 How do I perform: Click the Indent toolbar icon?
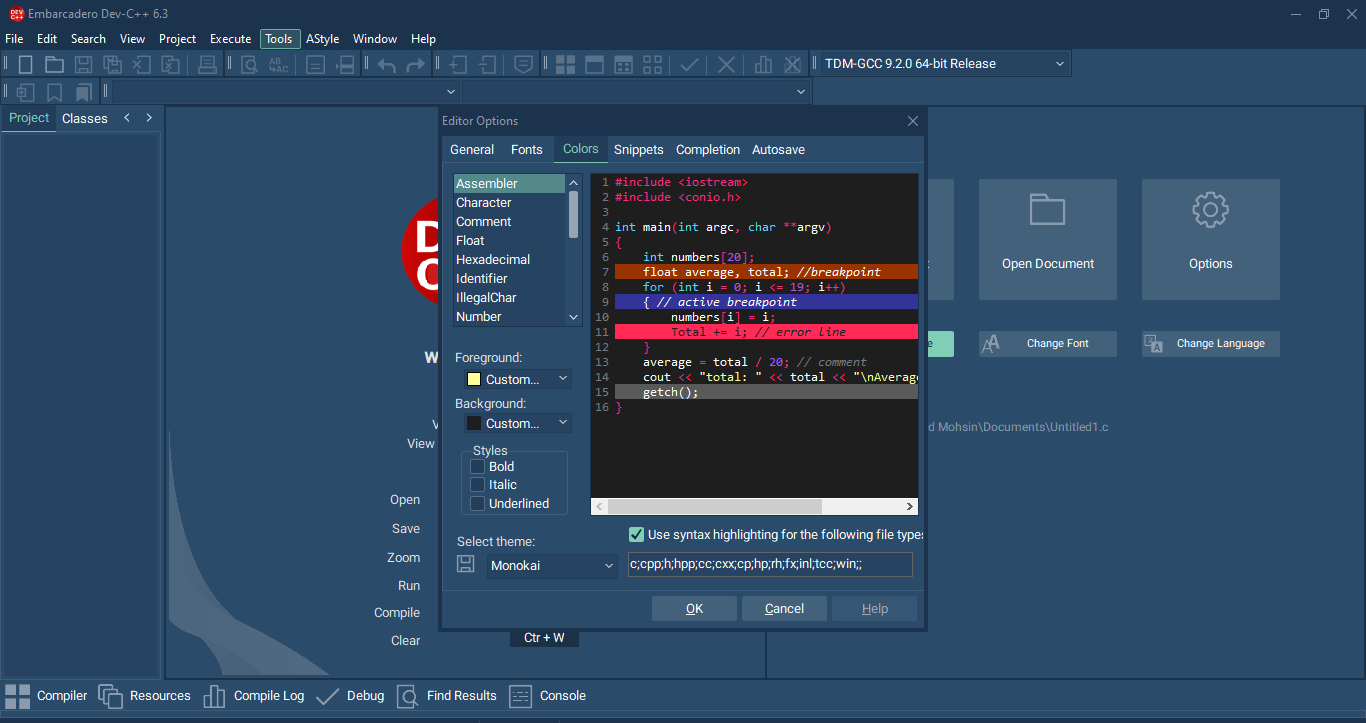457,64
